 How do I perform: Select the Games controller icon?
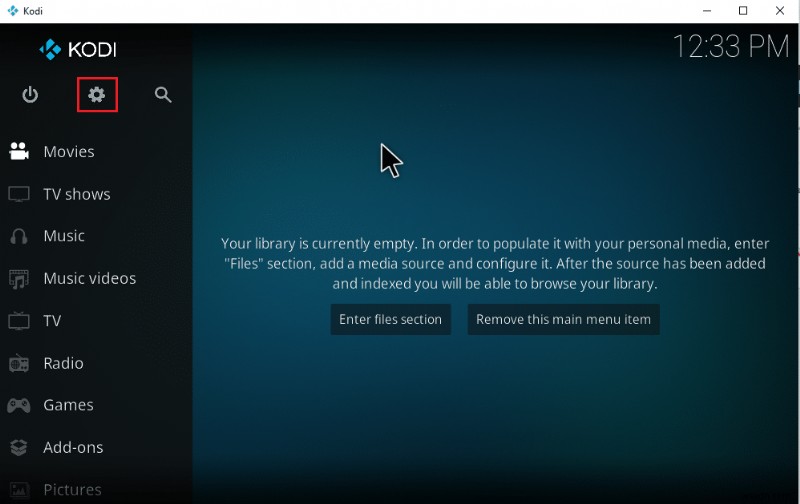click(x=19, y=406)
